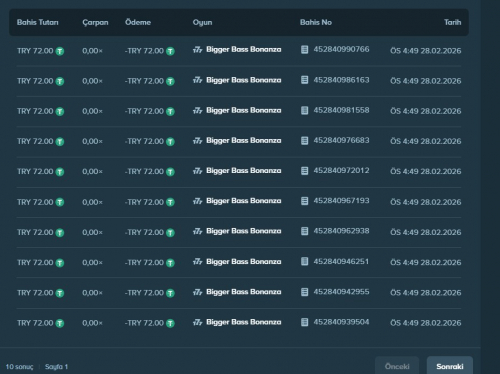Open Bigger Bass Bonanza link in row 452840962938
This screenshot has height=374, width=500.
coord(244,231)
